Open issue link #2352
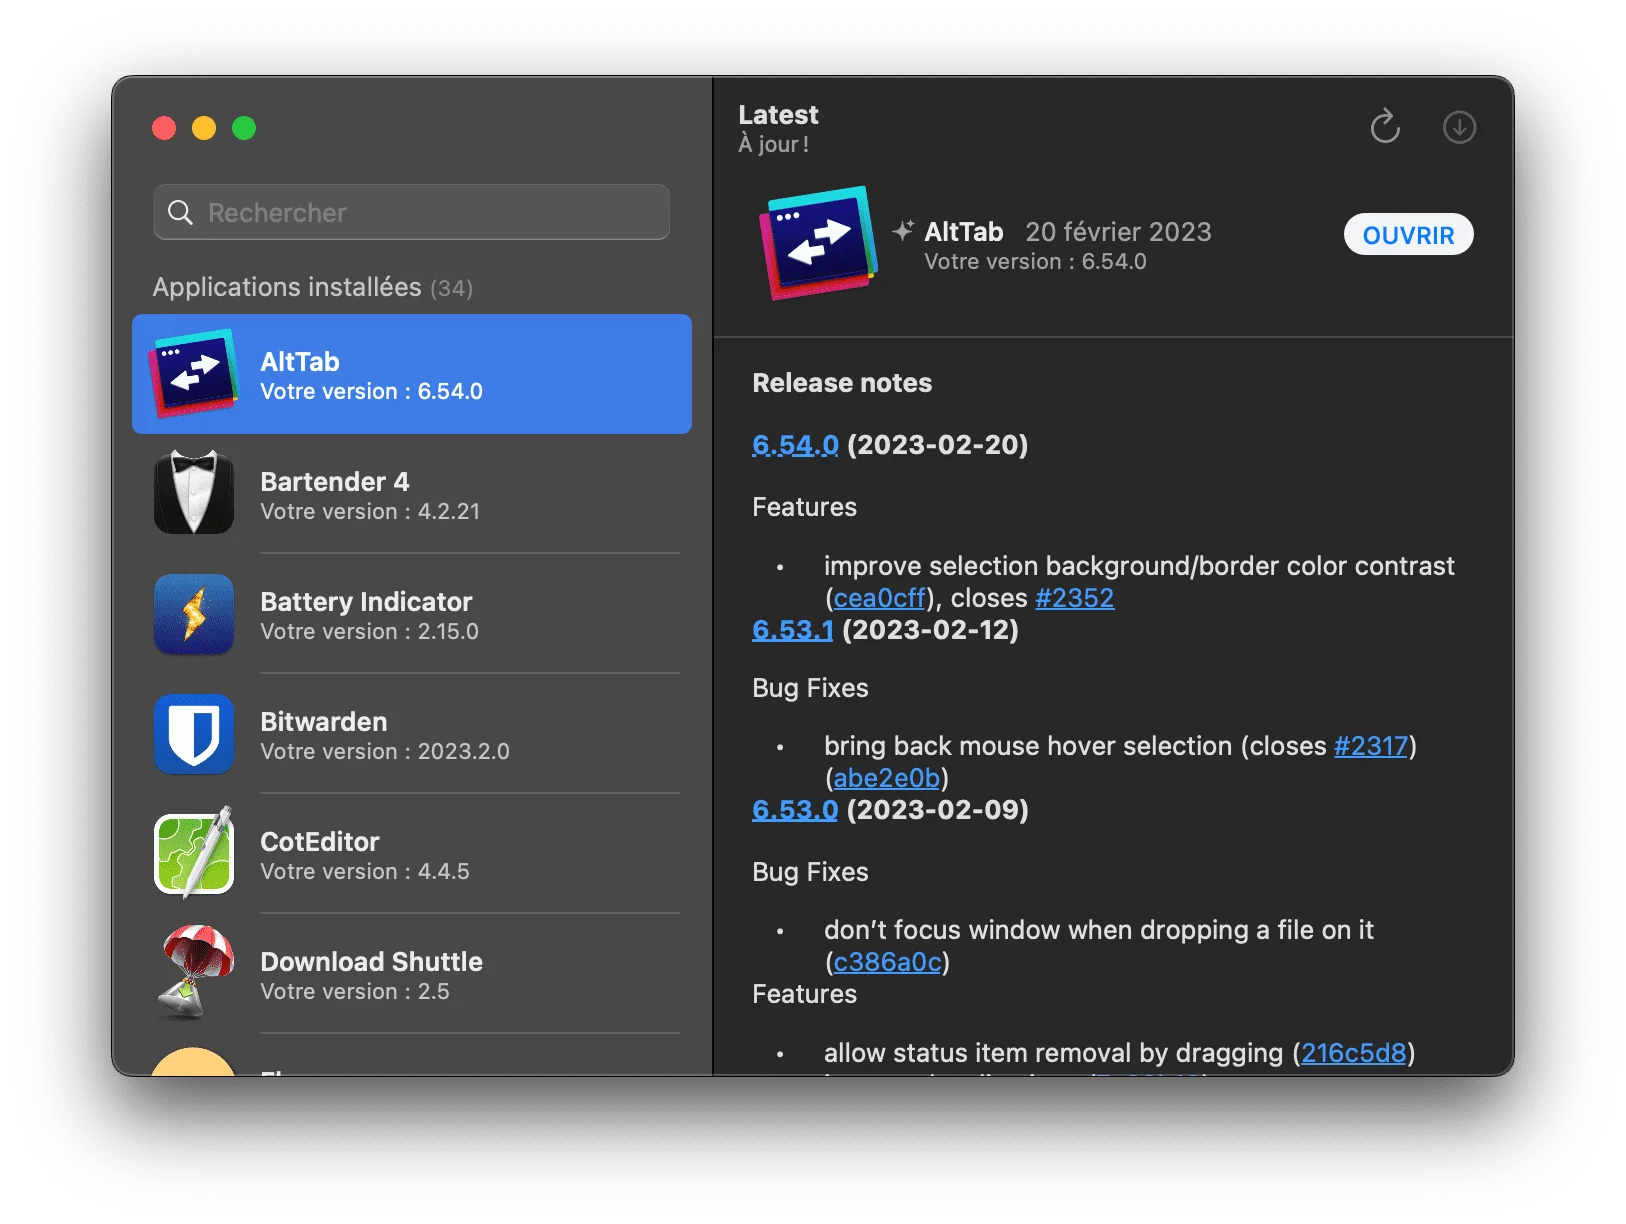The image size is (1626, 1224). click(1074, 598)
